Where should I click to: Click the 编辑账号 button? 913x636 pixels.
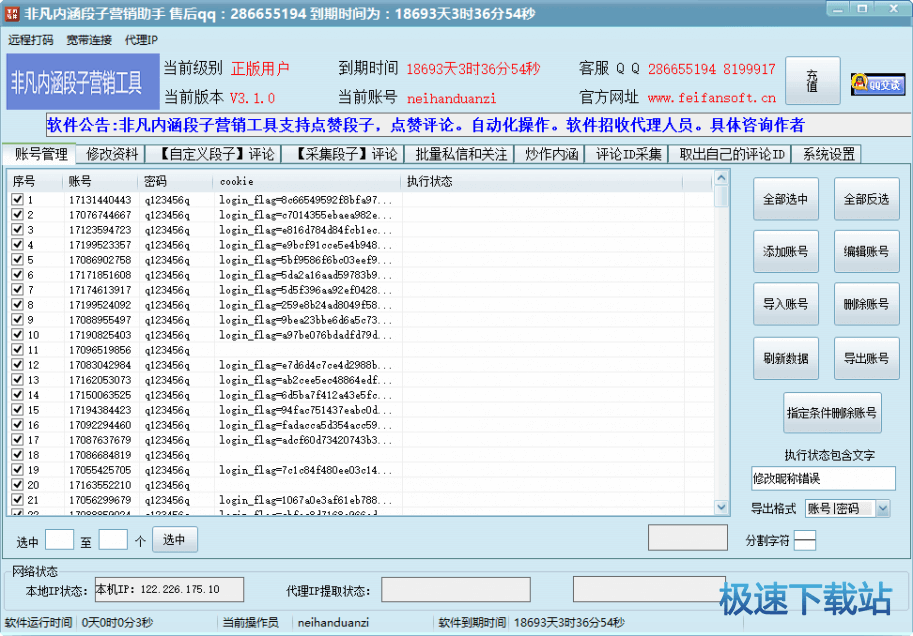coord(866,252)
